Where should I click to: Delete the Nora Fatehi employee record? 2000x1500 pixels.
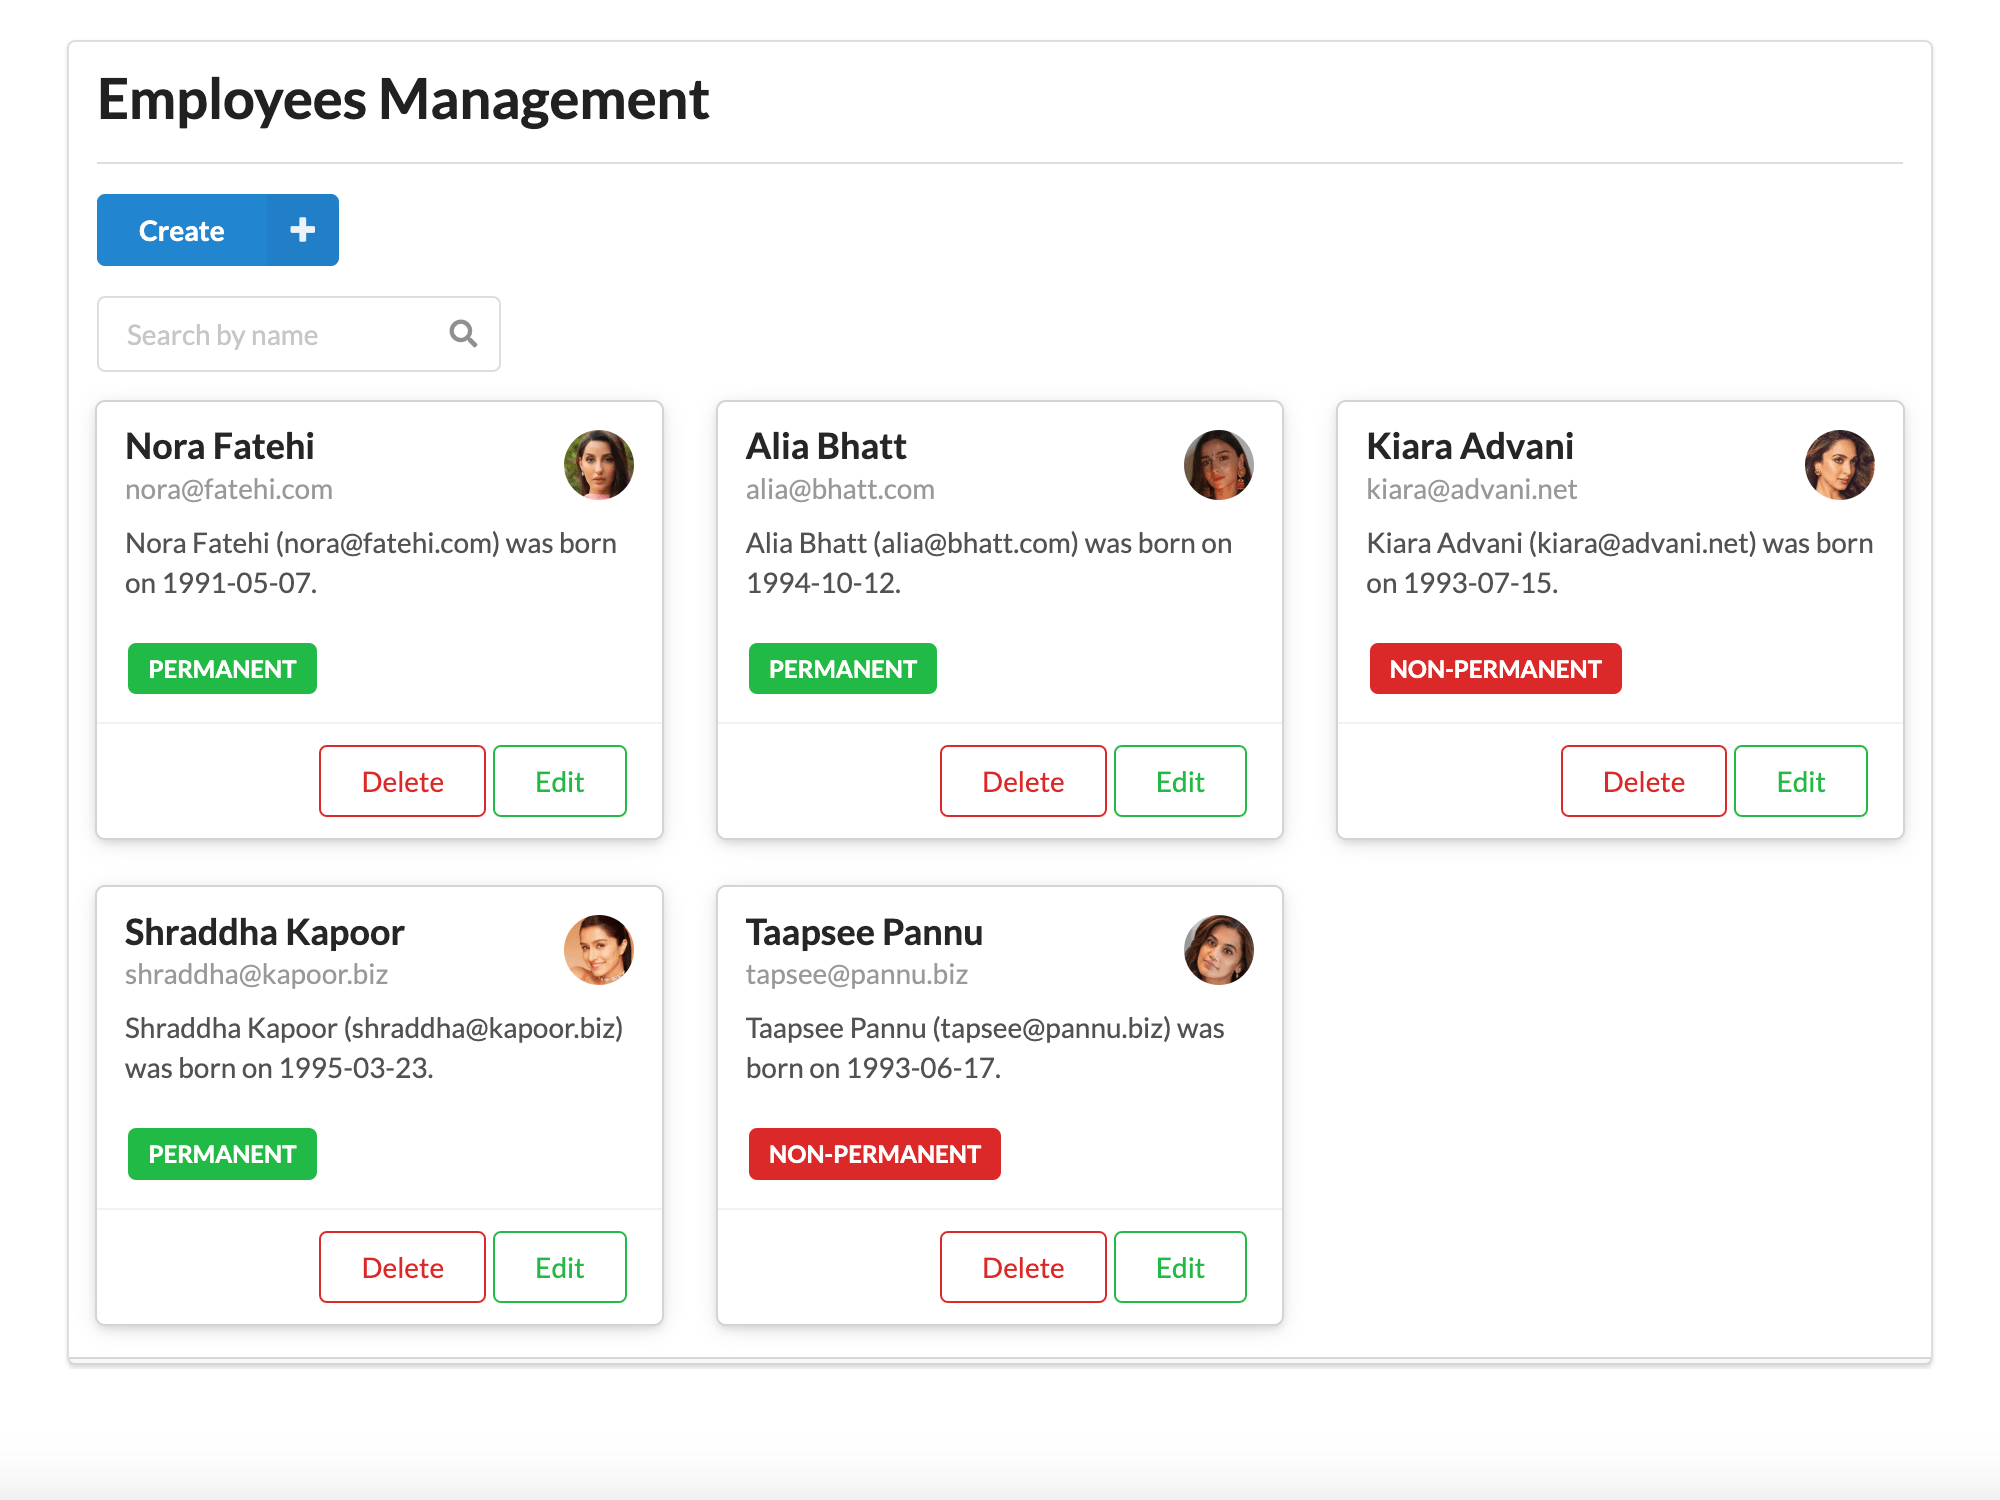click(402, 781)
